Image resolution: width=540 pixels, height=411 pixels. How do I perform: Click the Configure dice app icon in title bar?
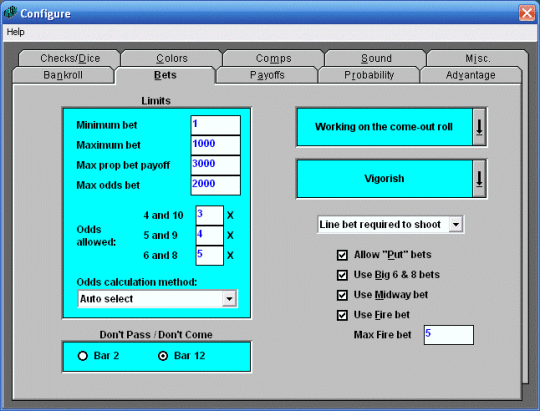[10, 12]
